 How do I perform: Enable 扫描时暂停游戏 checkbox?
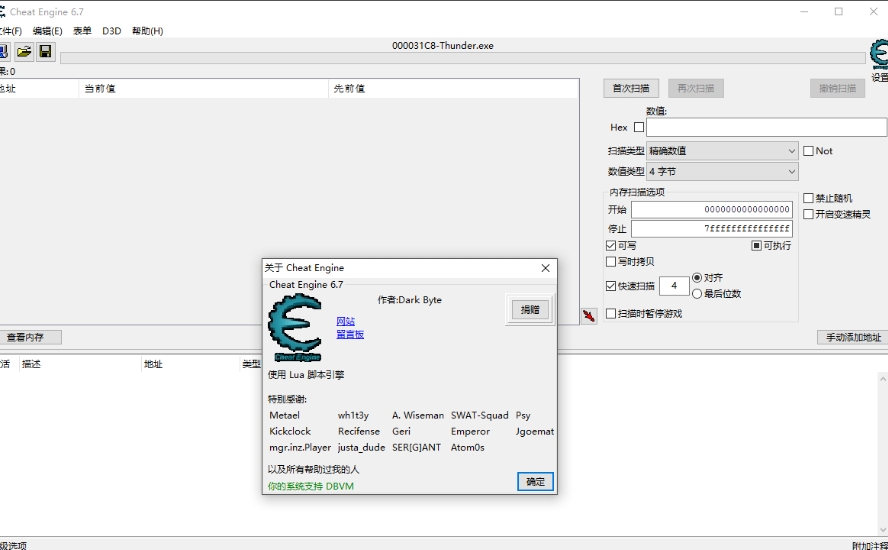click(x=610, y=313)
